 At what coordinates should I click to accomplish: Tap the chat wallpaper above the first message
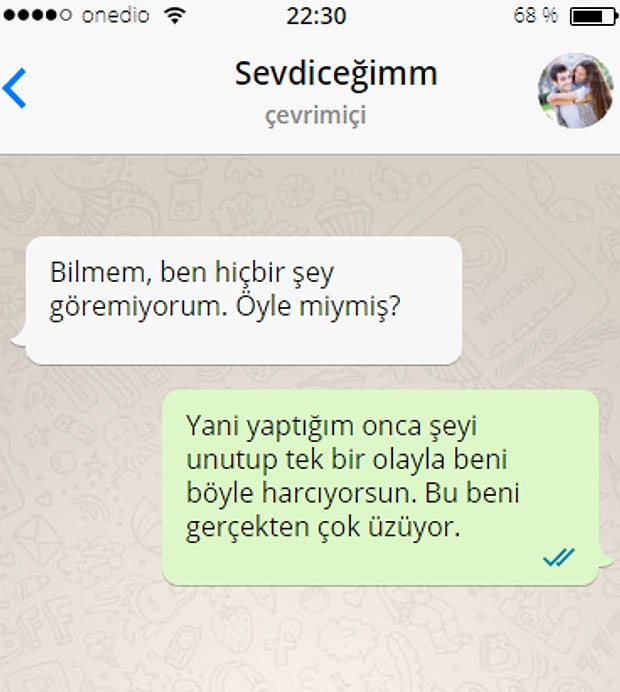[x=310, y=196]
